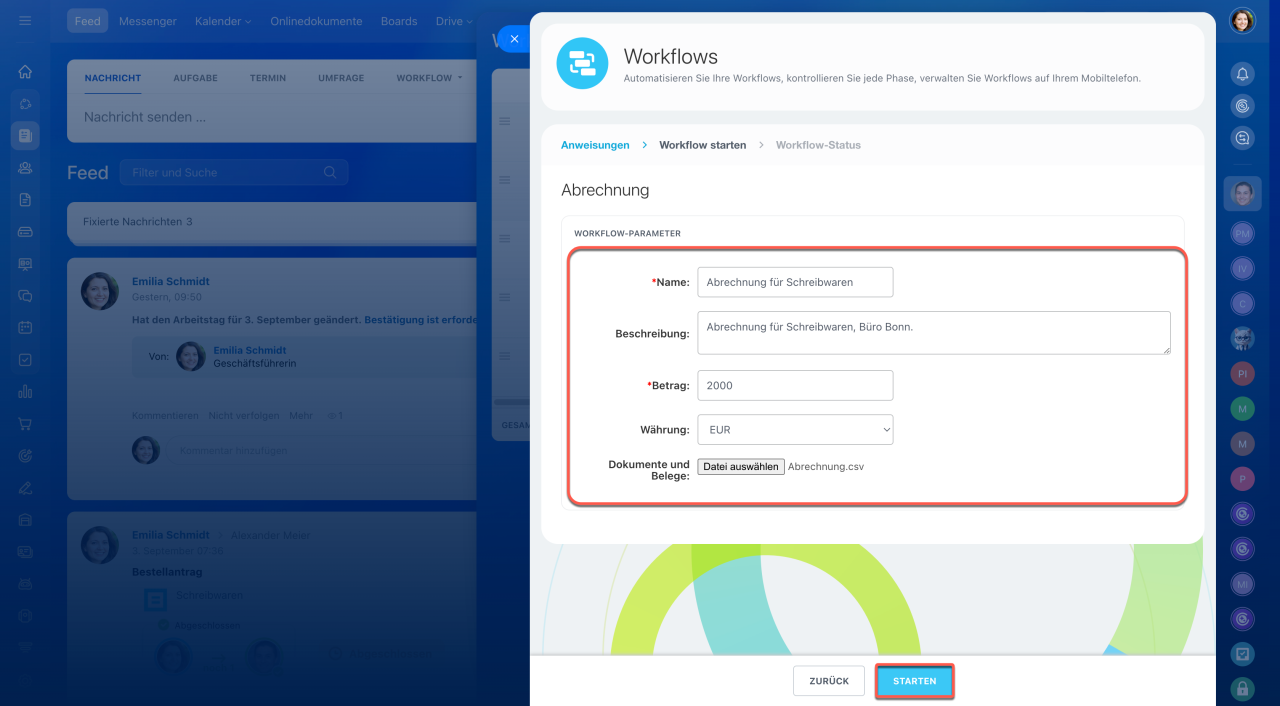Click the STARTEN button
Viewport: 1280px width, 706px height.
[915, 681]
